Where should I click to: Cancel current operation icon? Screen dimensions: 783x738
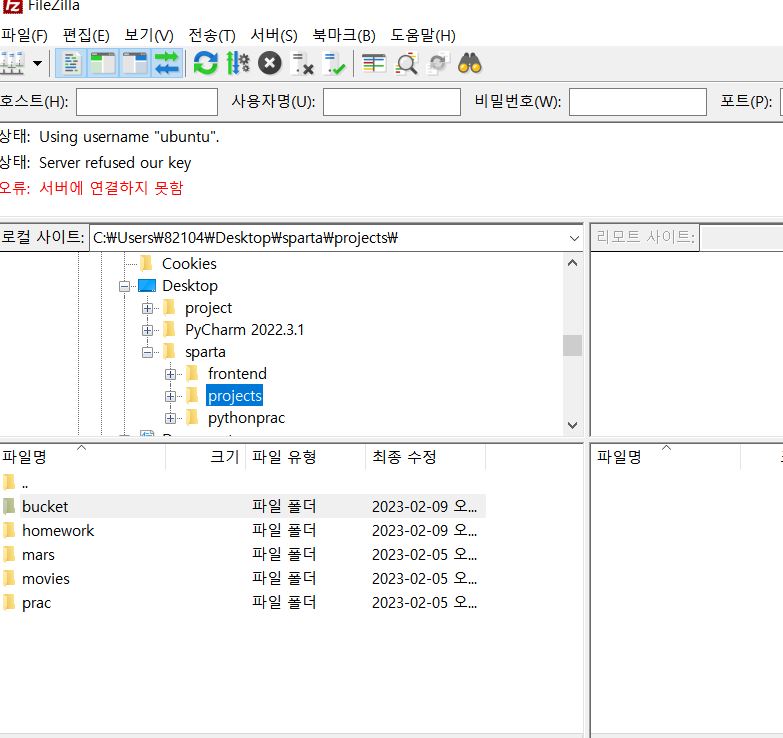270,63
